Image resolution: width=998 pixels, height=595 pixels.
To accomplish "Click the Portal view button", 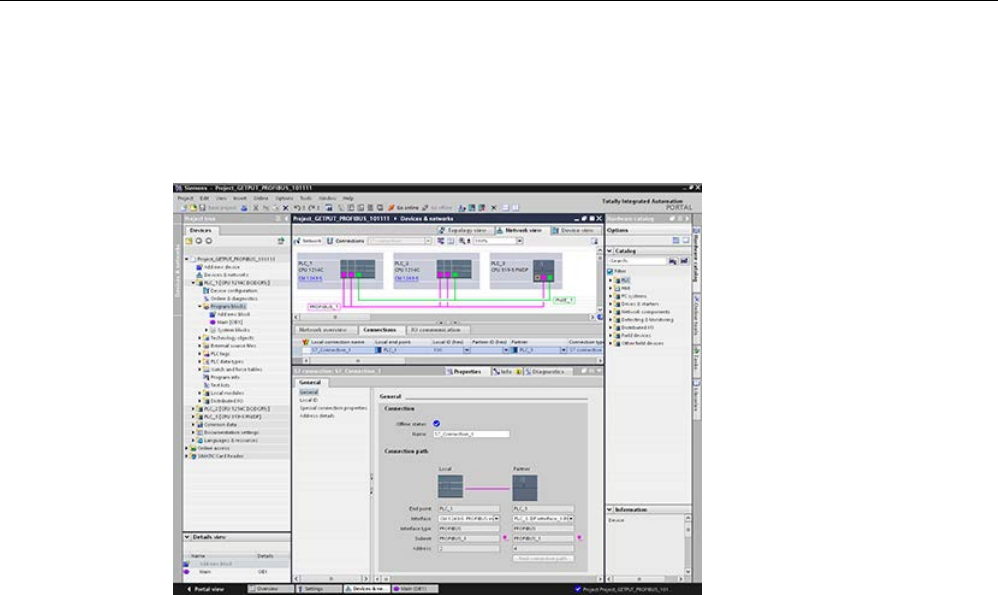I will point(205,589).
